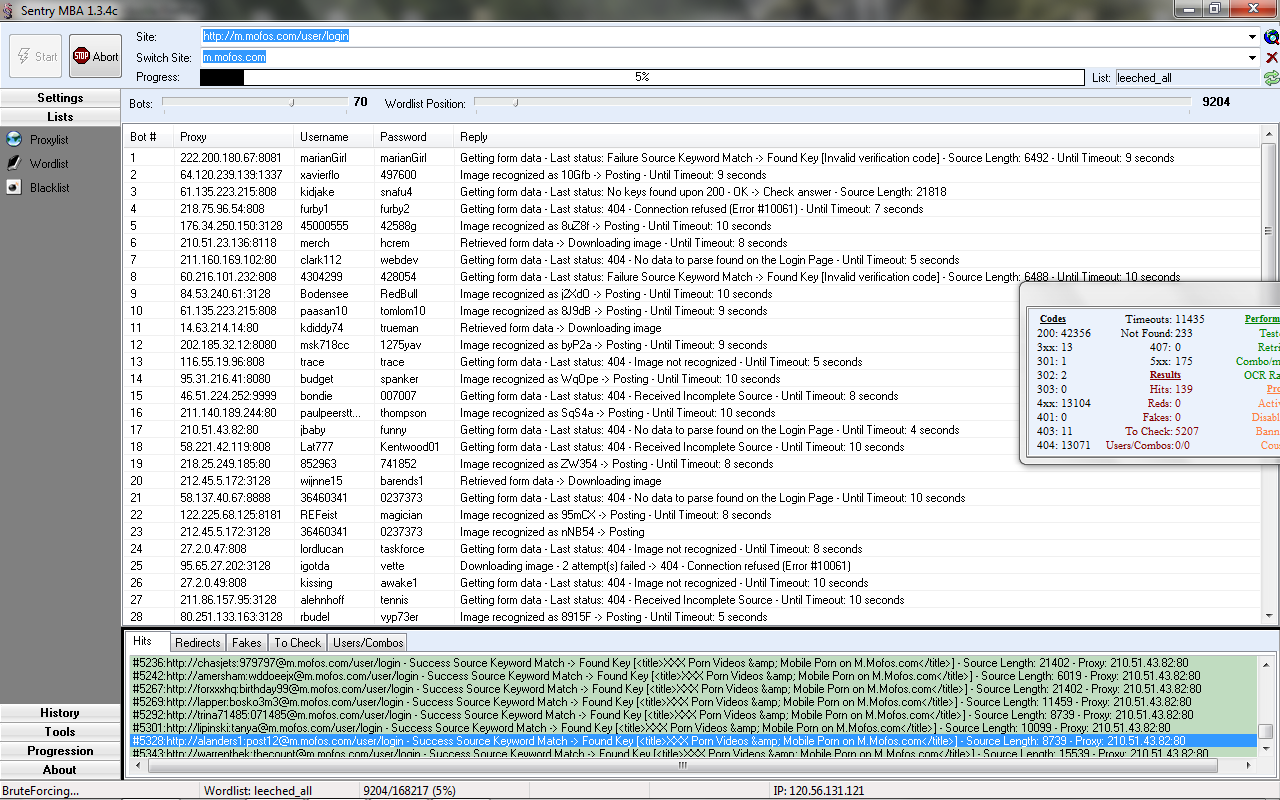Image resolution: width=1280 pixels, height=800 pixels.
Task: Click the 'Password' column header
Action: pyautogui.click(x=414, y=137)
